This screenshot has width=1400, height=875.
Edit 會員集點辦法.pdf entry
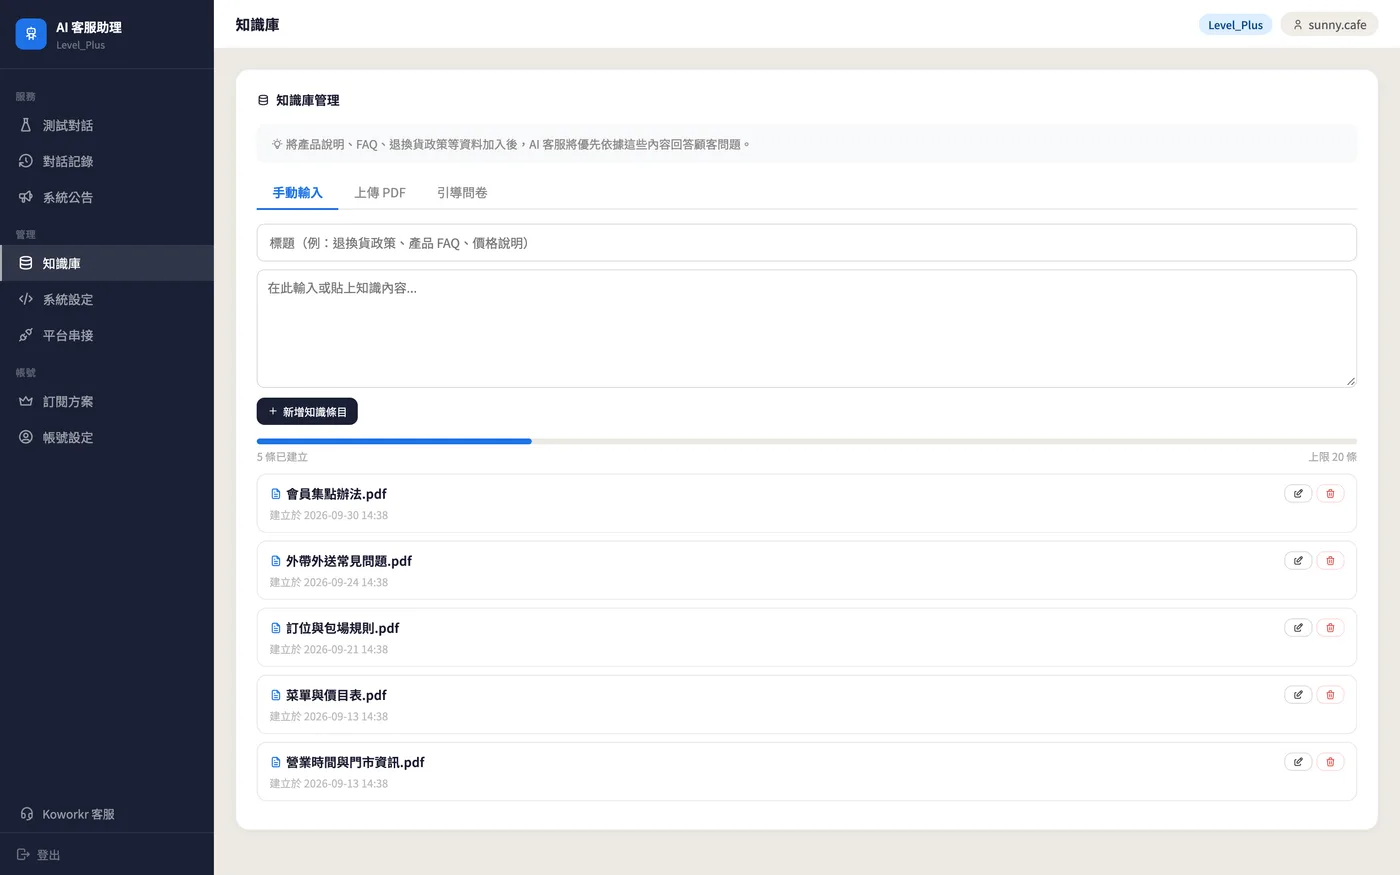pos(1298,494)
